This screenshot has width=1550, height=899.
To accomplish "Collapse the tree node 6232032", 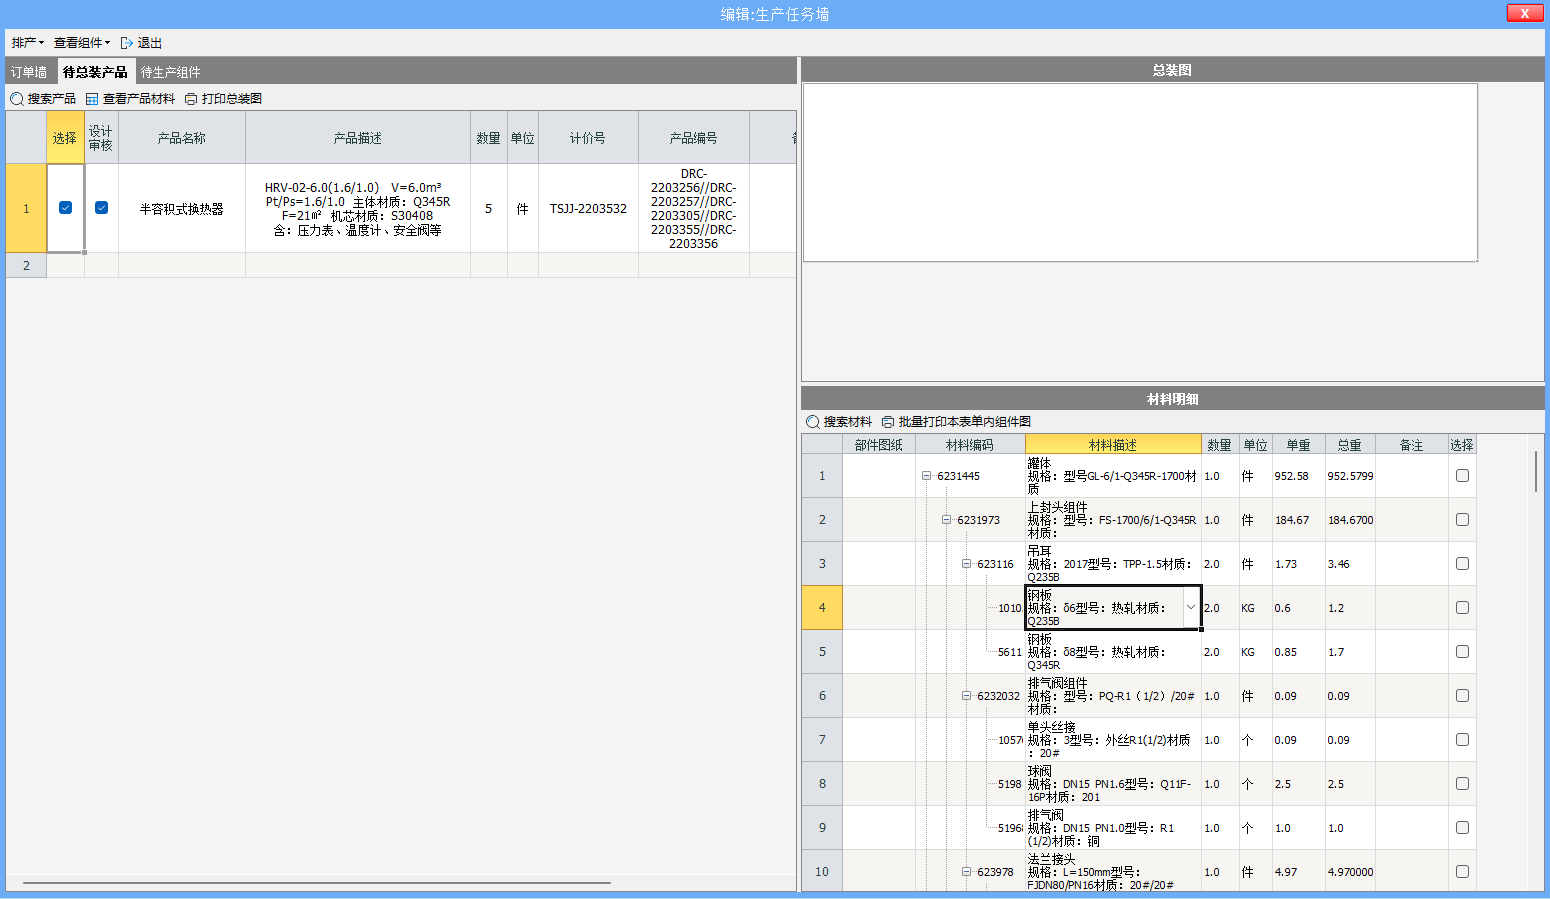I will click(966, 696).
